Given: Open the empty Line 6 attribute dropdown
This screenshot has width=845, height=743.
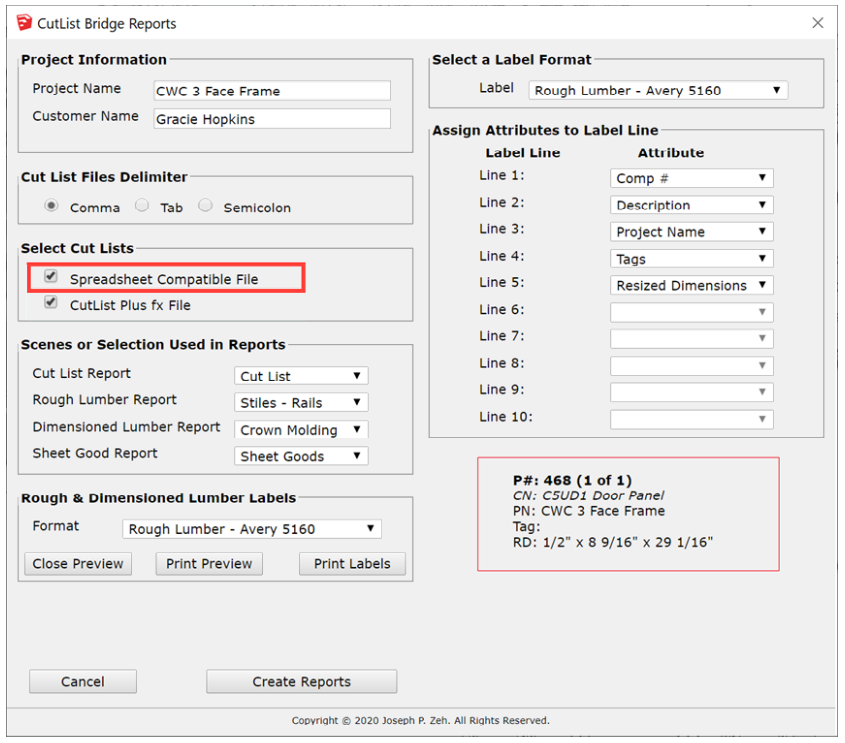Looking at the screenshot, I should [691, 312].
